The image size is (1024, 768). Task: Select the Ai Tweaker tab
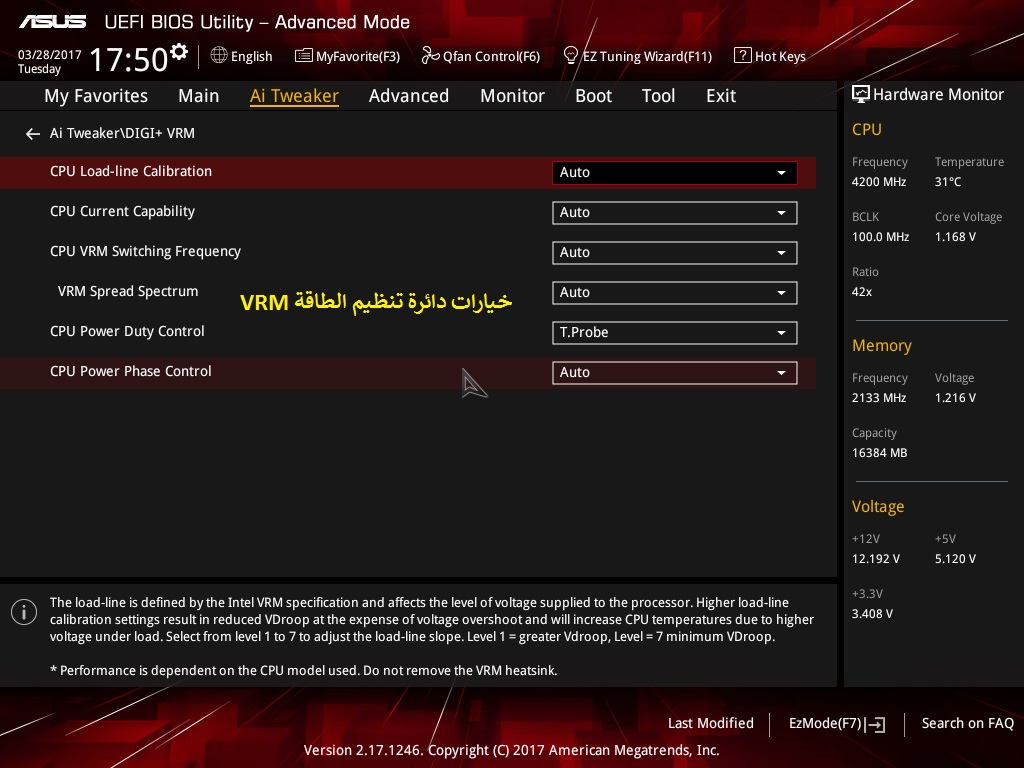tap(294, 96)
